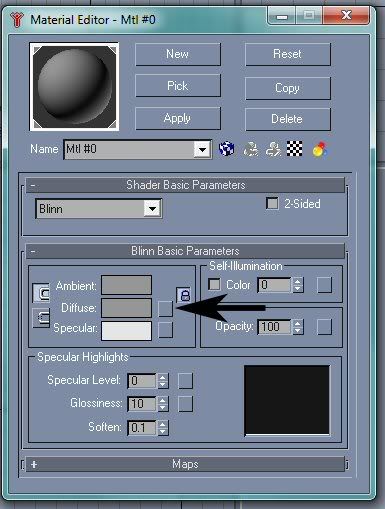Open the Diffuse color swatch
The height and width of the screenshot is (509, 385).
pos(126,308)
